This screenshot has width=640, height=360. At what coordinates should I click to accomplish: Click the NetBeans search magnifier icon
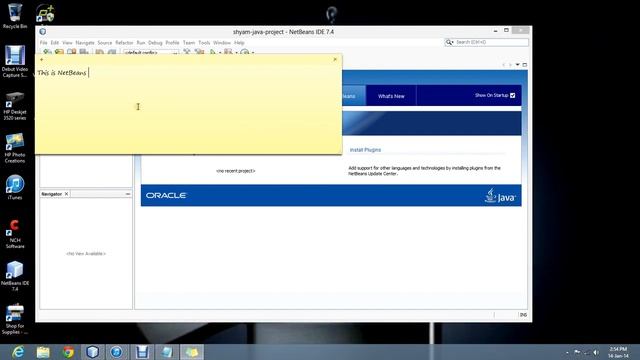449,42
